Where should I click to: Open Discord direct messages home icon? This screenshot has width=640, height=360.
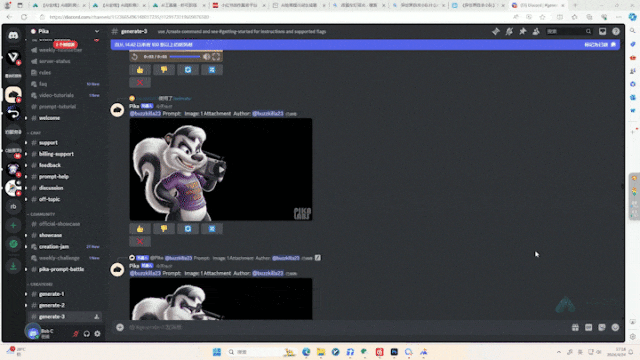point(13,36)
